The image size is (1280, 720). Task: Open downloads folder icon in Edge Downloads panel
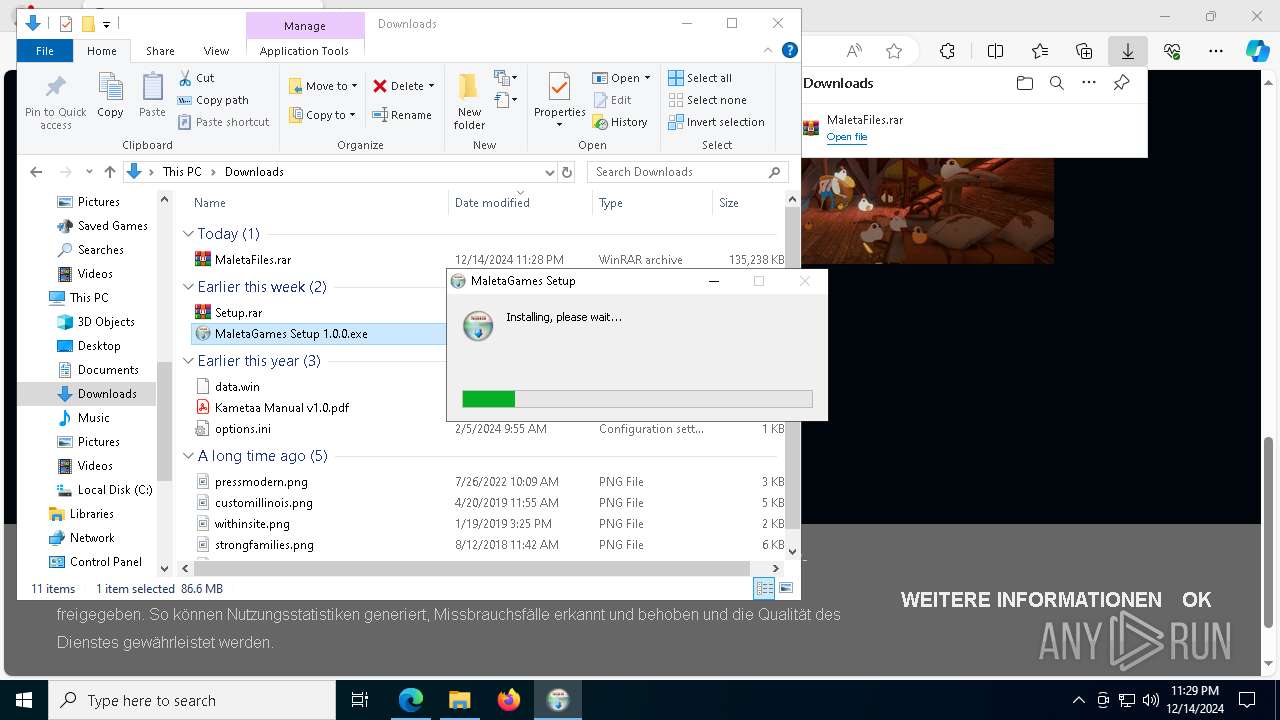point(1024,83)
